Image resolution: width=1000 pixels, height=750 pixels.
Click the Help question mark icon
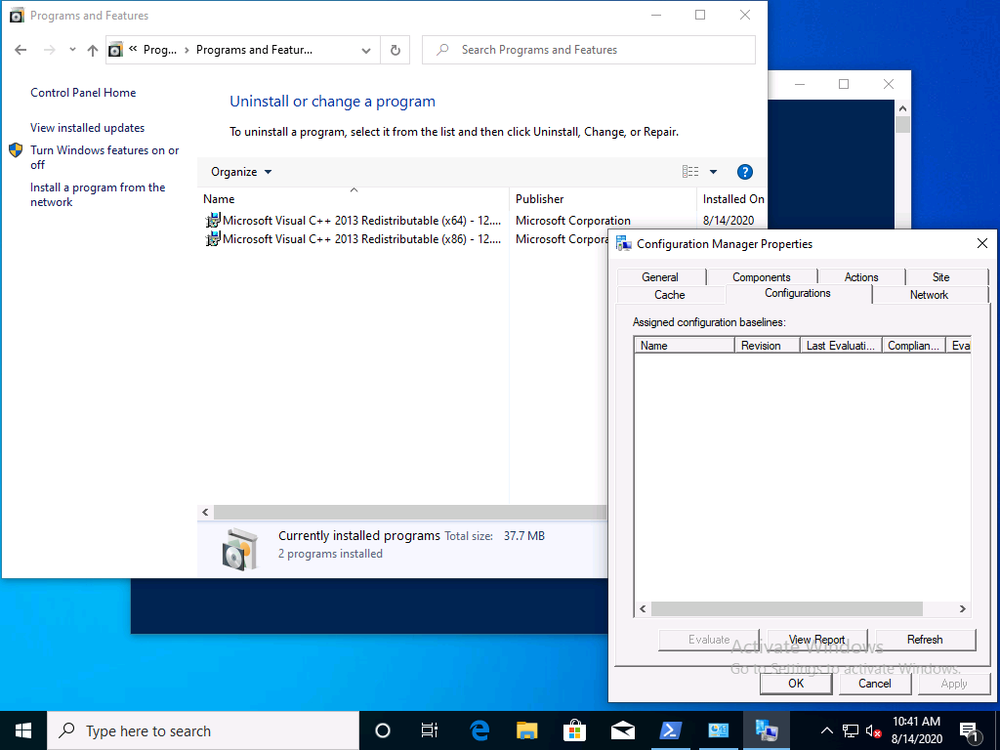click(744, 172)
